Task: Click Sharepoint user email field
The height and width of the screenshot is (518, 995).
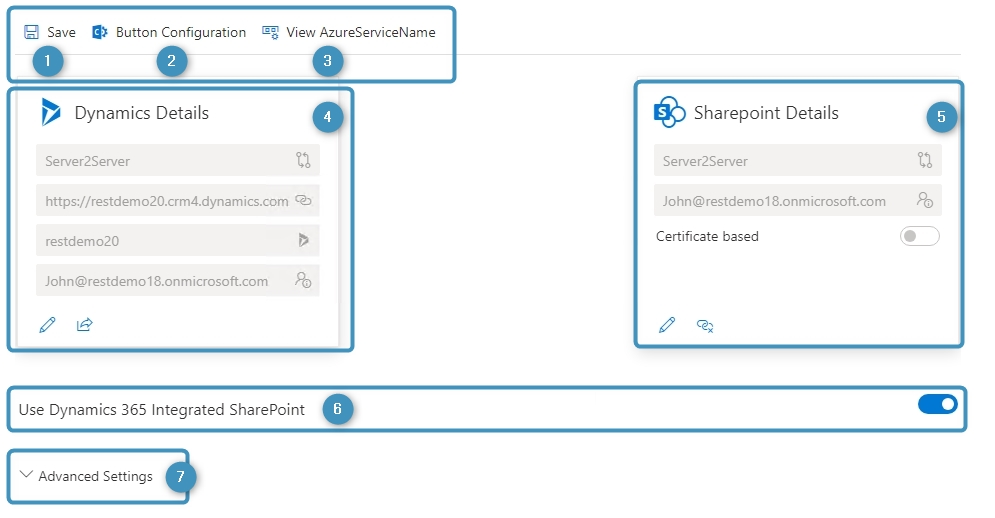Action: coord(798,201)
